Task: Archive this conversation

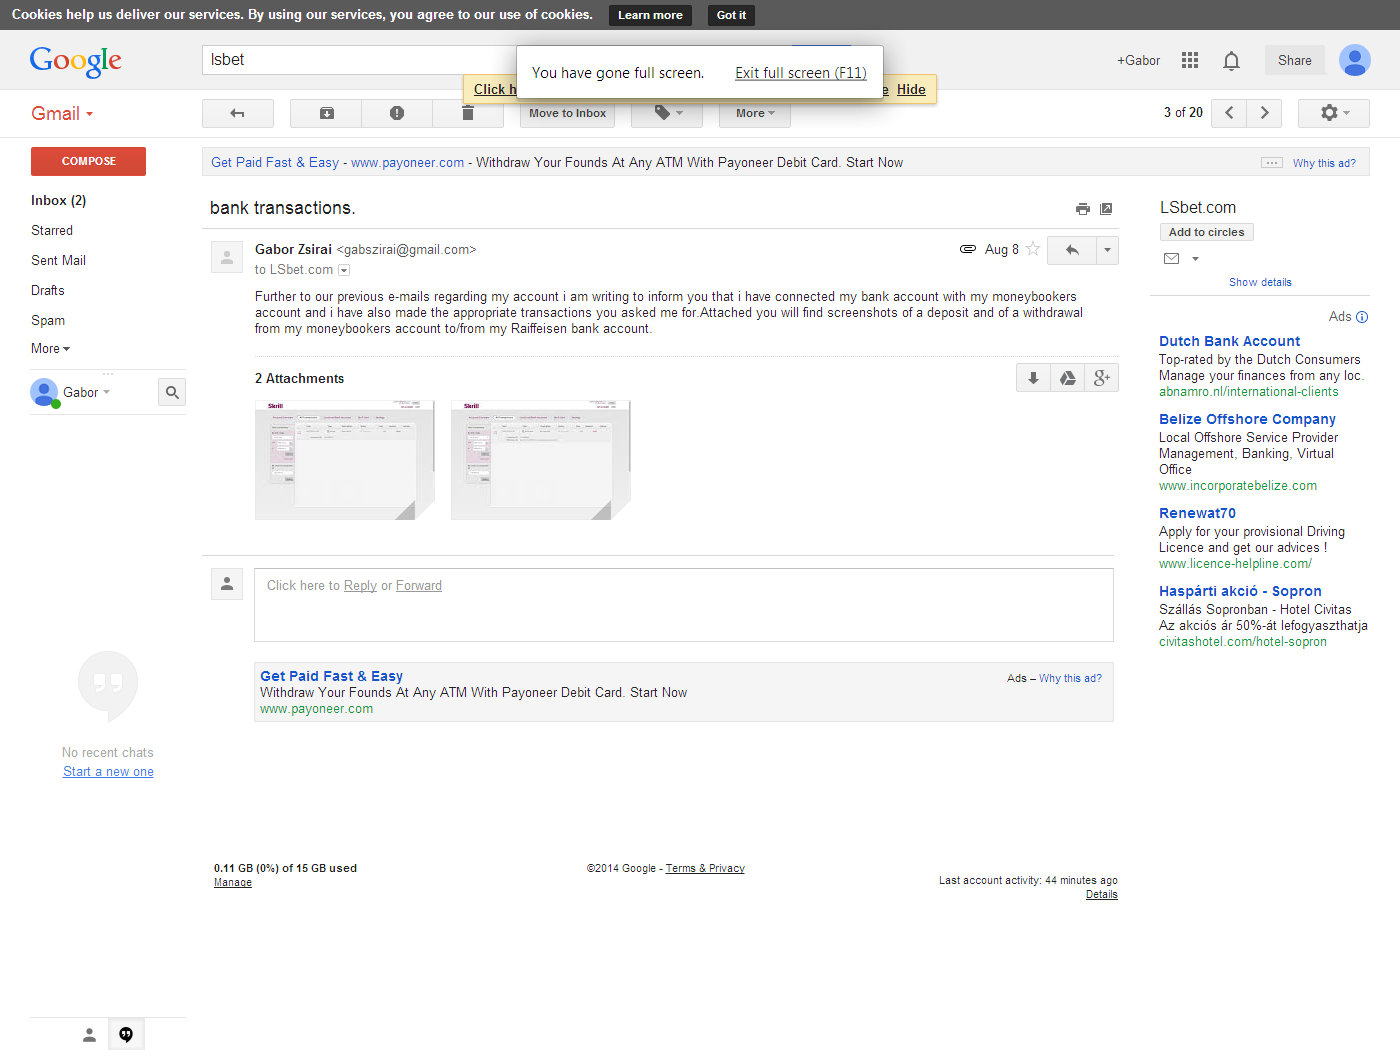Action: [326, 113]
